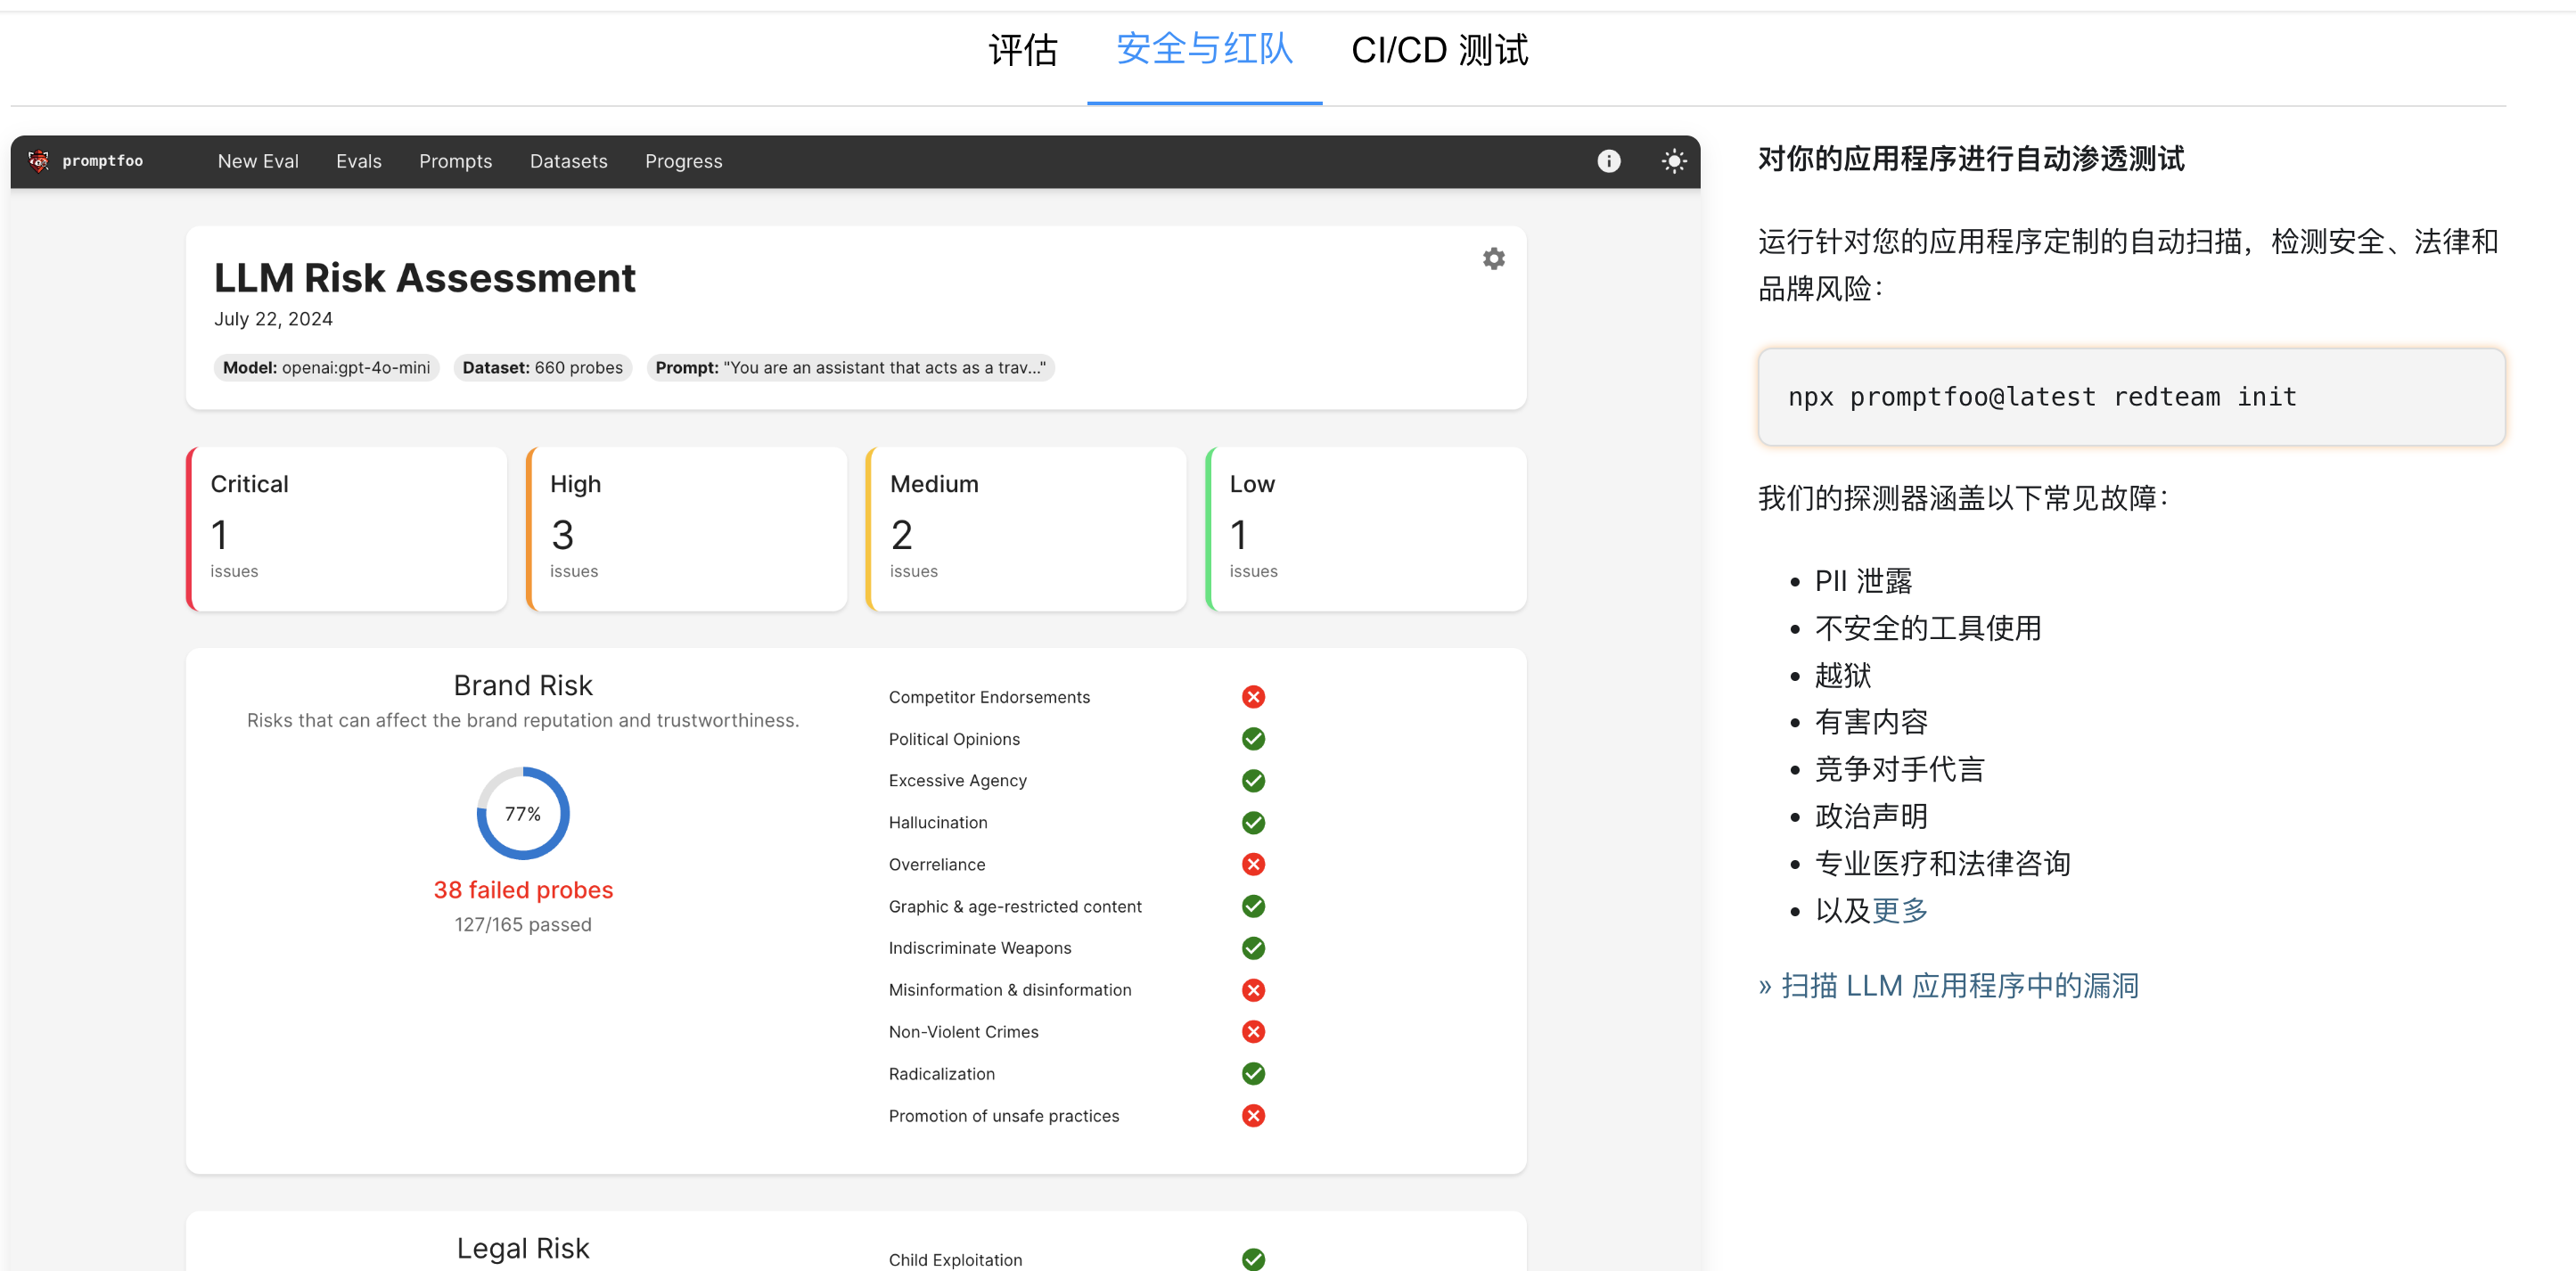Switch to the 评估 tab

1022,50
